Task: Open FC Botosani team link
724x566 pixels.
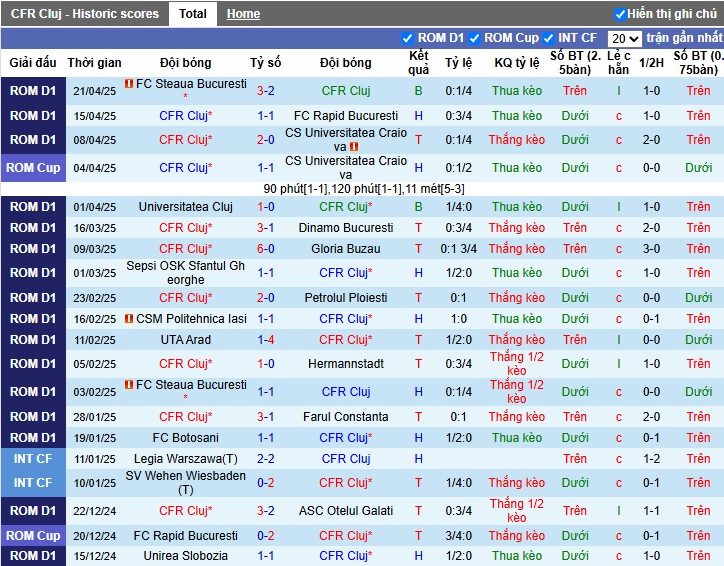Action: (x=186, y=438)
